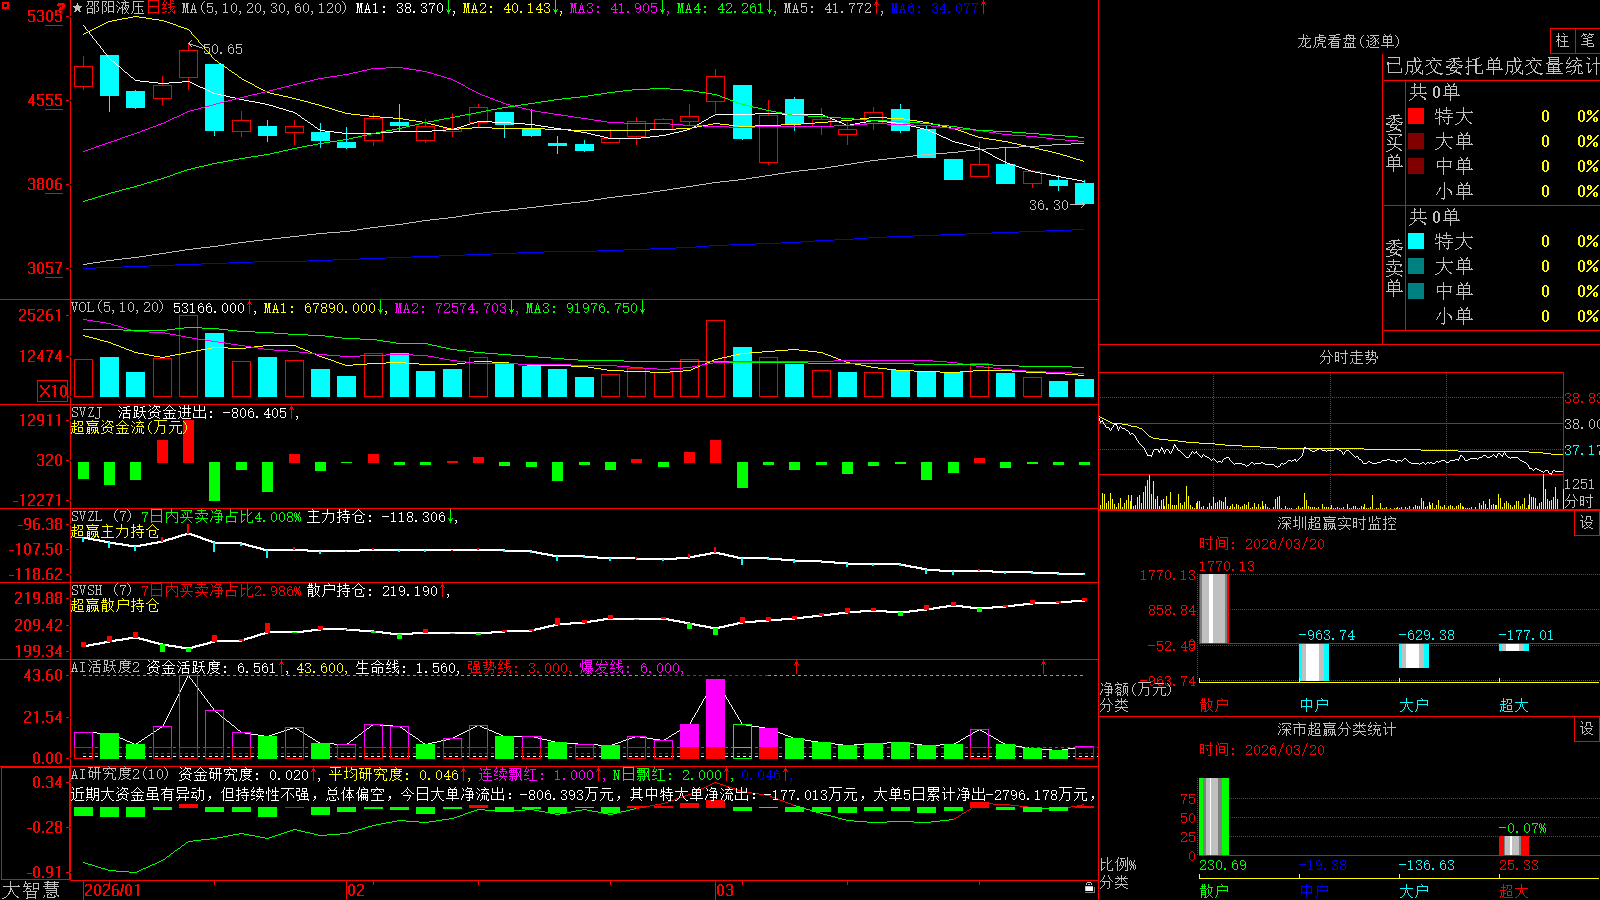
Task: Click the 2026/01 date marker on the timeline
Action: pyautogui.click(x=112, y=890)
